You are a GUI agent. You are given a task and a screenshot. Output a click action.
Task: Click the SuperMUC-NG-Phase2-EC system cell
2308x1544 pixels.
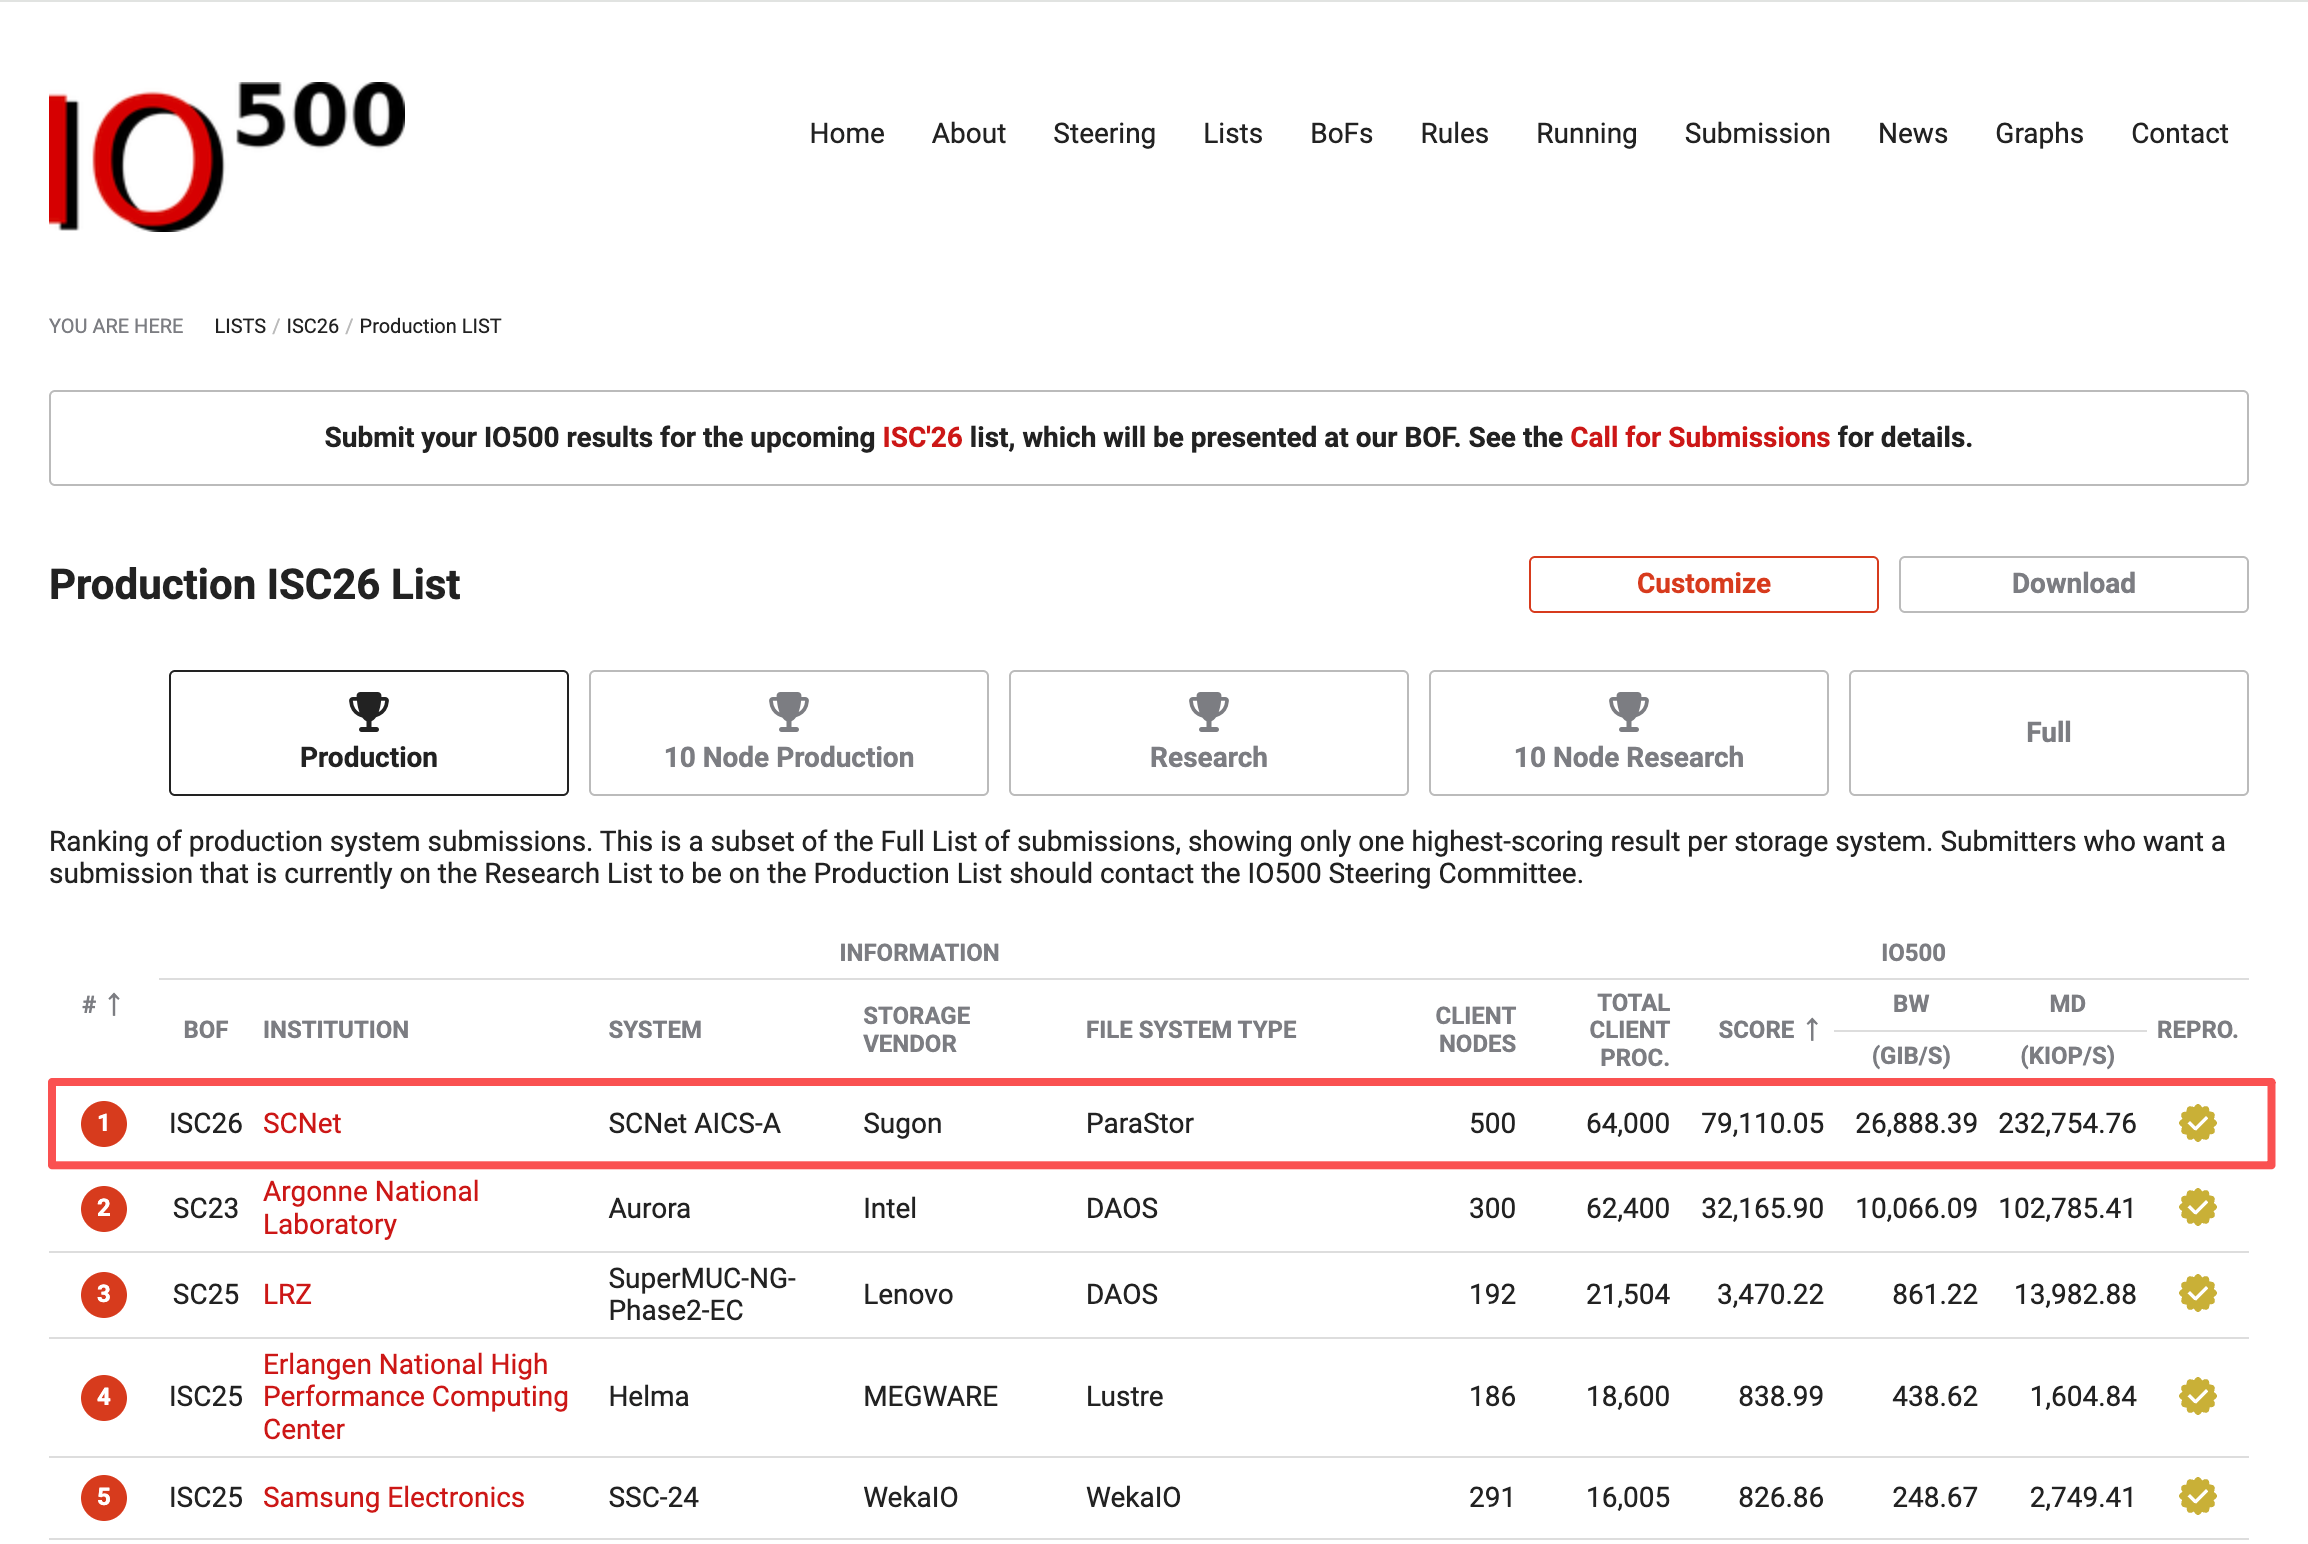702,1294
